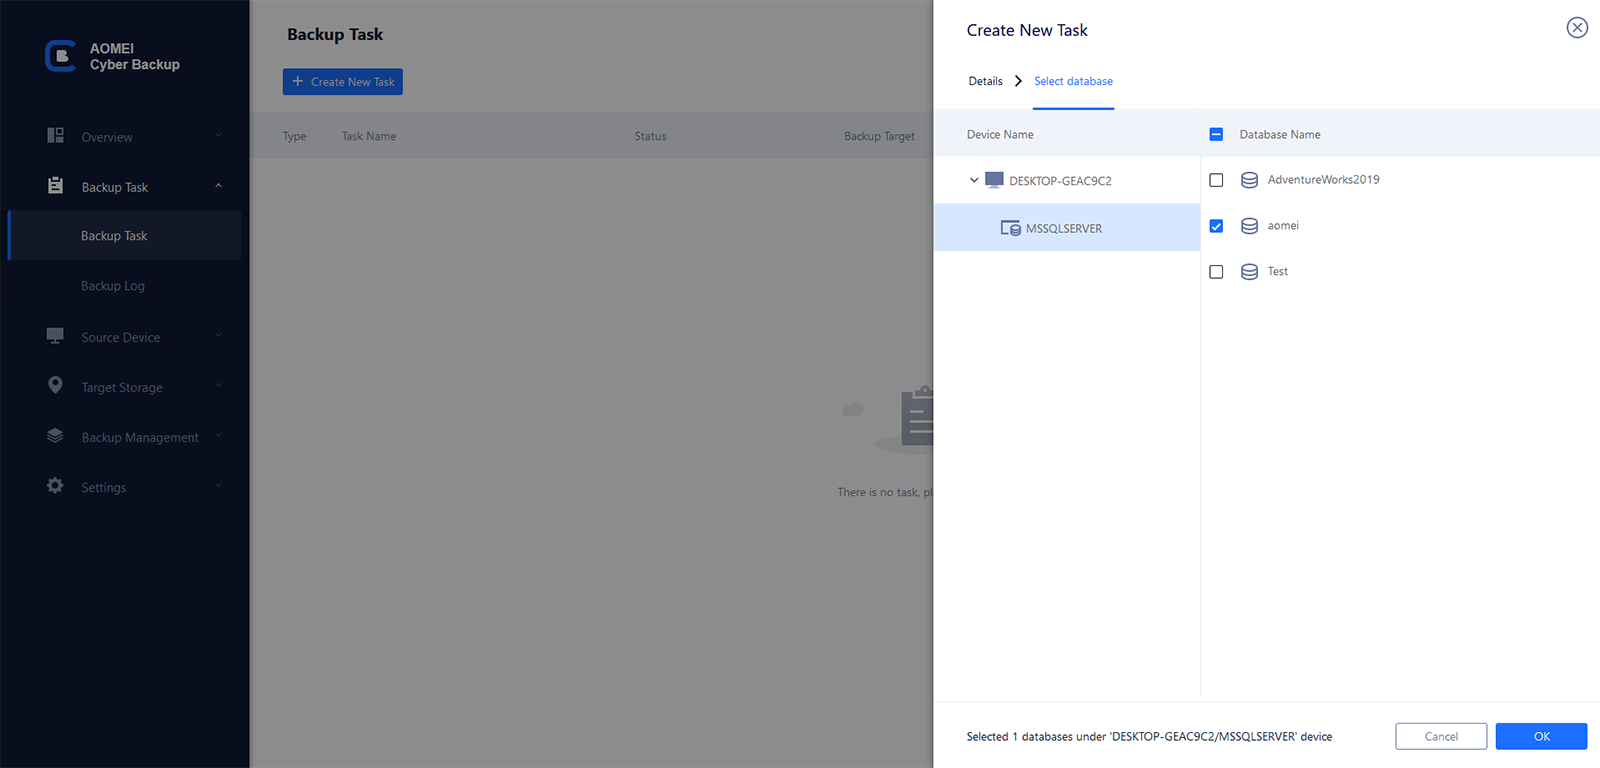Collapse the Backup Task sidebar section

[x=218, y=186]
